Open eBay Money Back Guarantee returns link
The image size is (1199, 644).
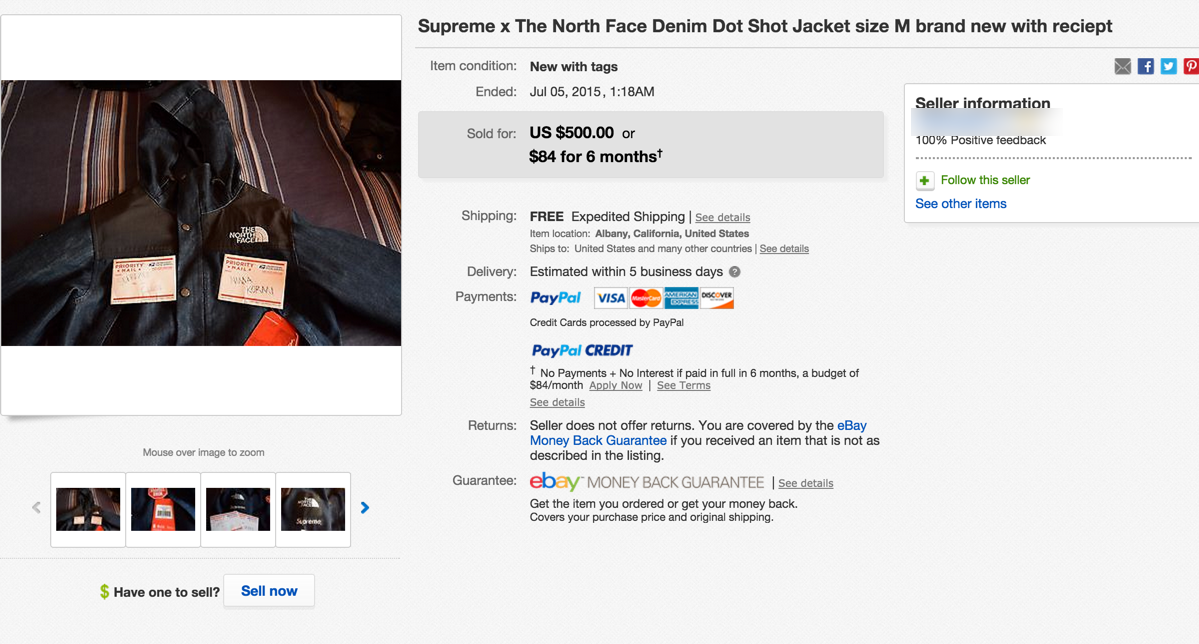(698, 433)
